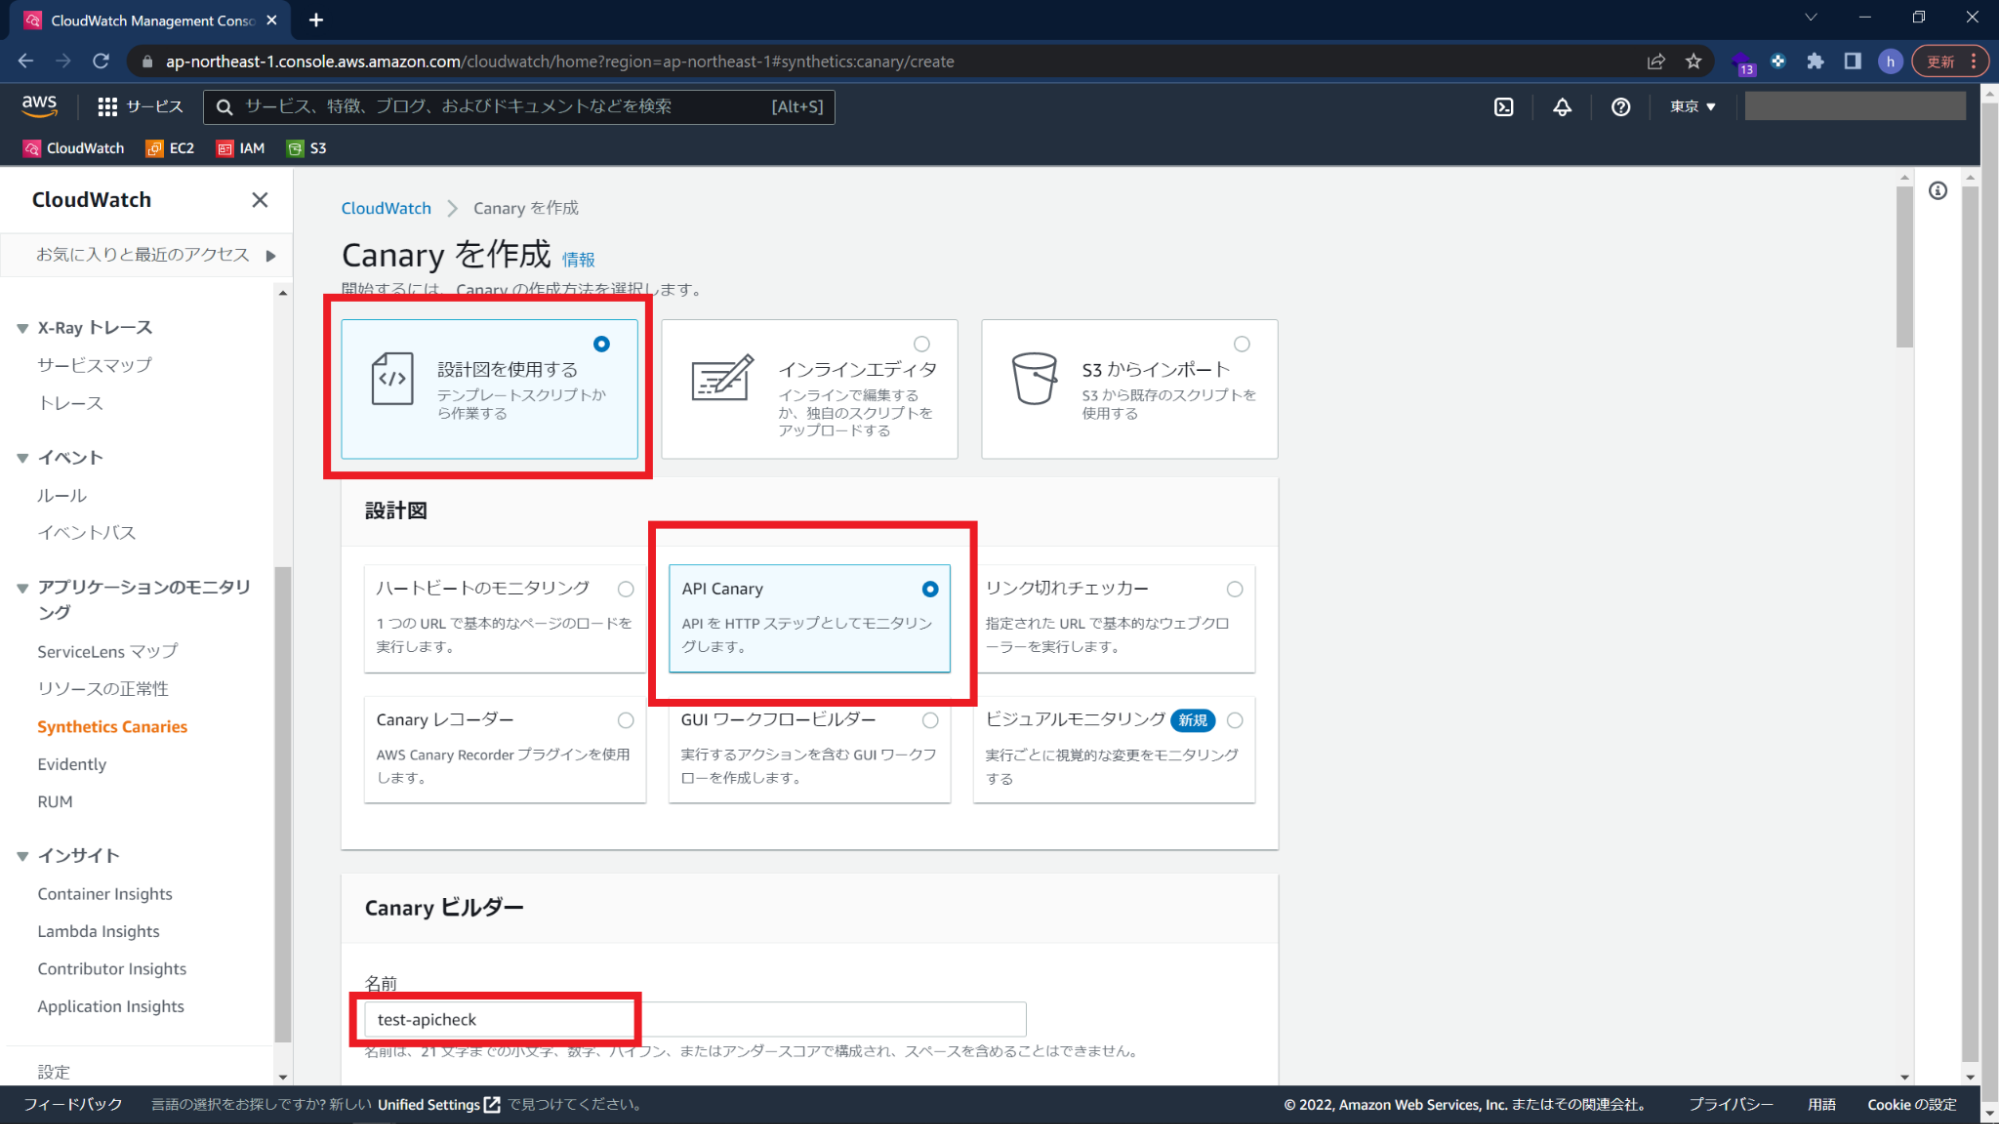Open a new browser tab
Viewport: 1999px width, 1125px height.
point(316,20)
